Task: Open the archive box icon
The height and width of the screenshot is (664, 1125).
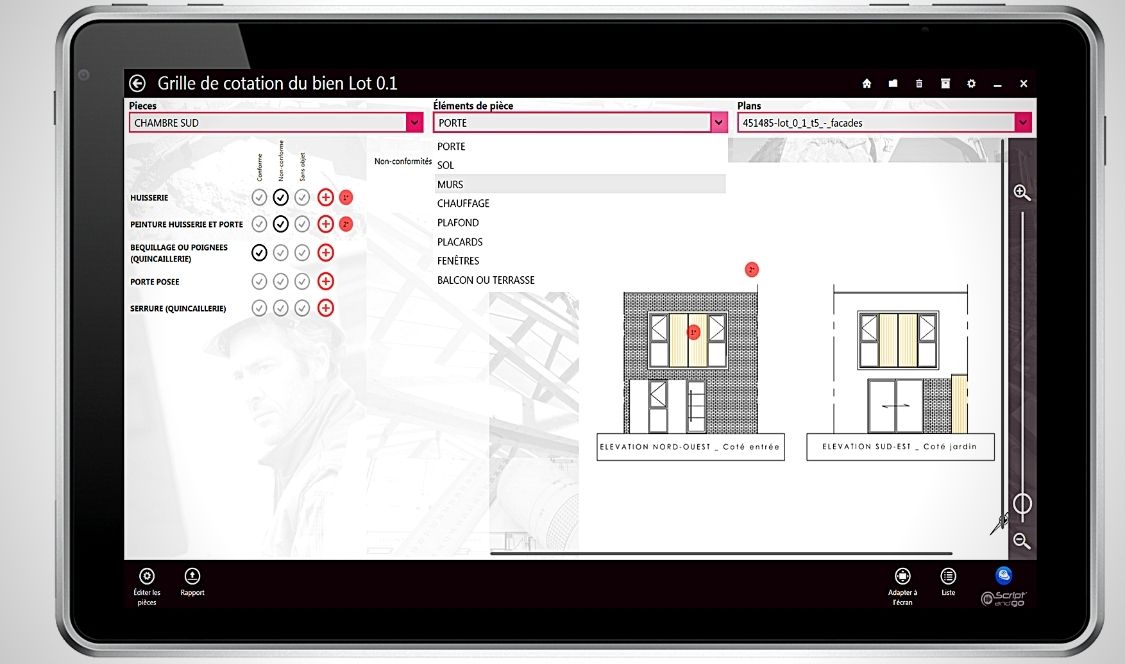Action: pos(945,84)
